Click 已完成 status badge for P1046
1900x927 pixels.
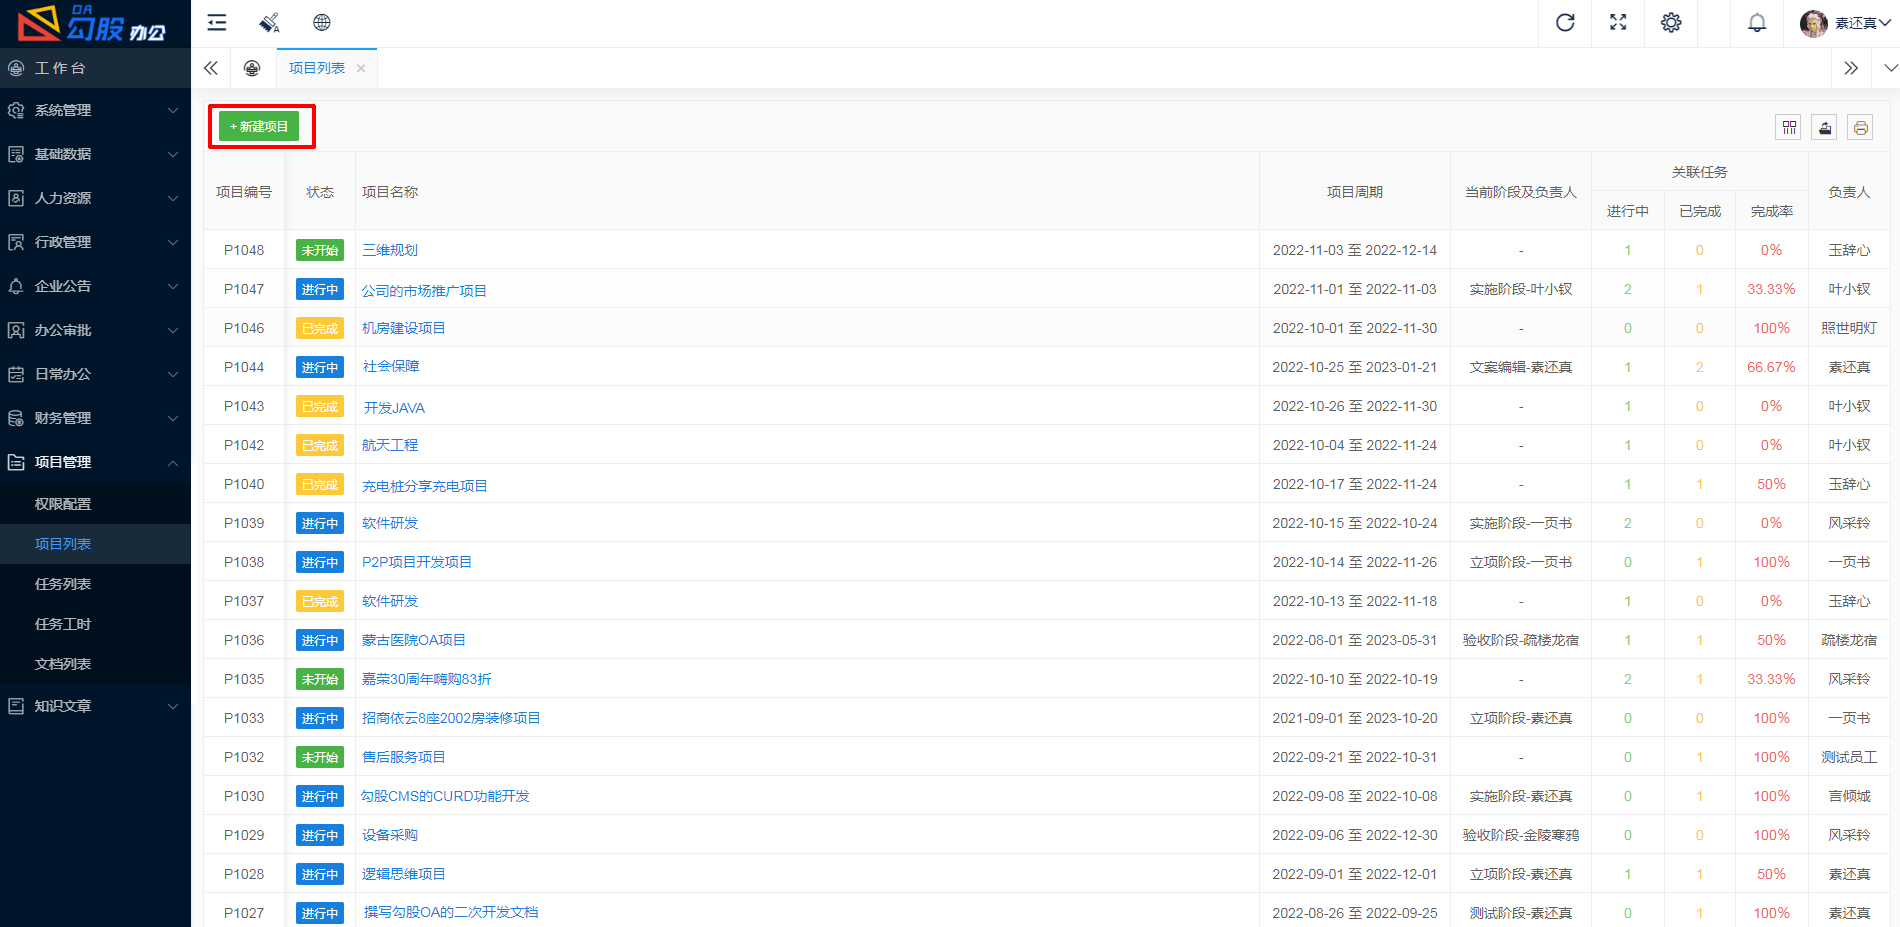[320, 328]
